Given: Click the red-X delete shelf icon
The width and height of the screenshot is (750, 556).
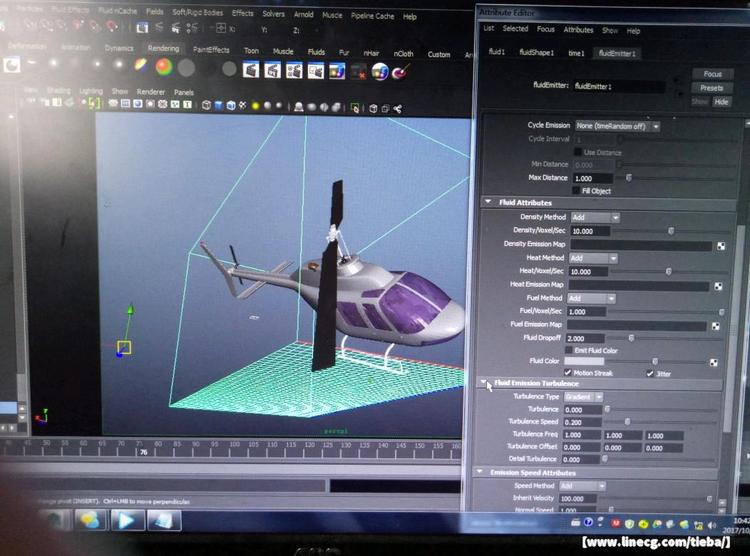Looking at the screenshot, I should pos(358,72).
